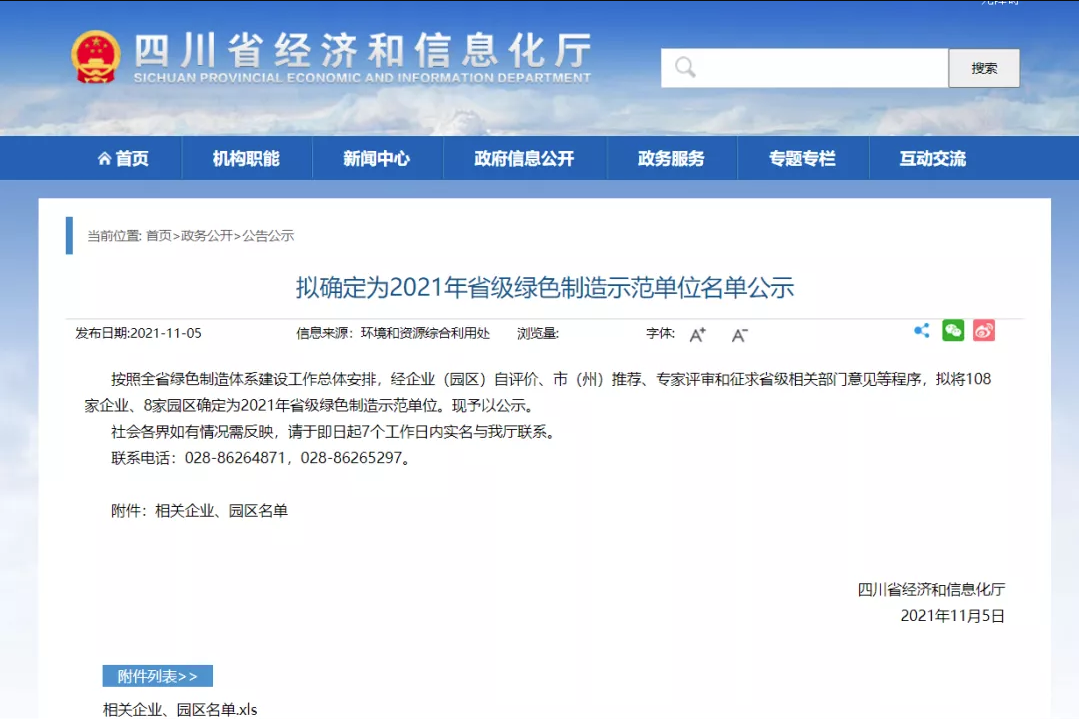
Task: Go to 首页 home in navigation bar
Action: coord(123,158)
